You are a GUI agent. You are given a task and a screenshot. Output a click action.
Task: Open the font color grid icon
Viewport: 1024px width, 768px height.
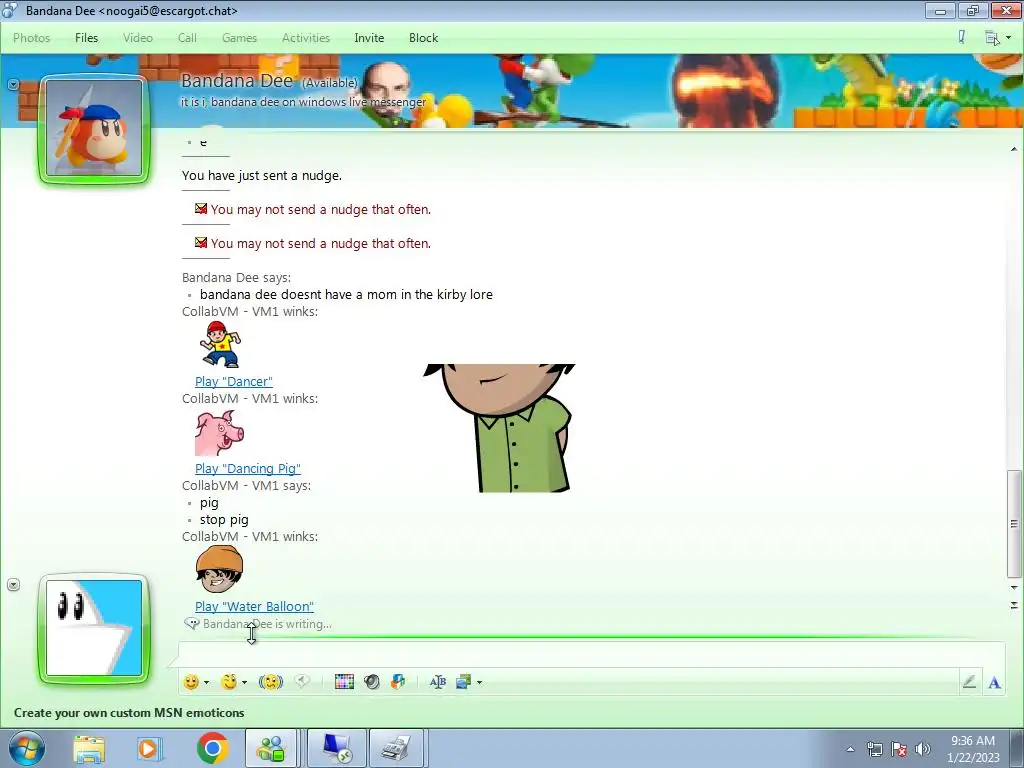[x=344, y=682]
